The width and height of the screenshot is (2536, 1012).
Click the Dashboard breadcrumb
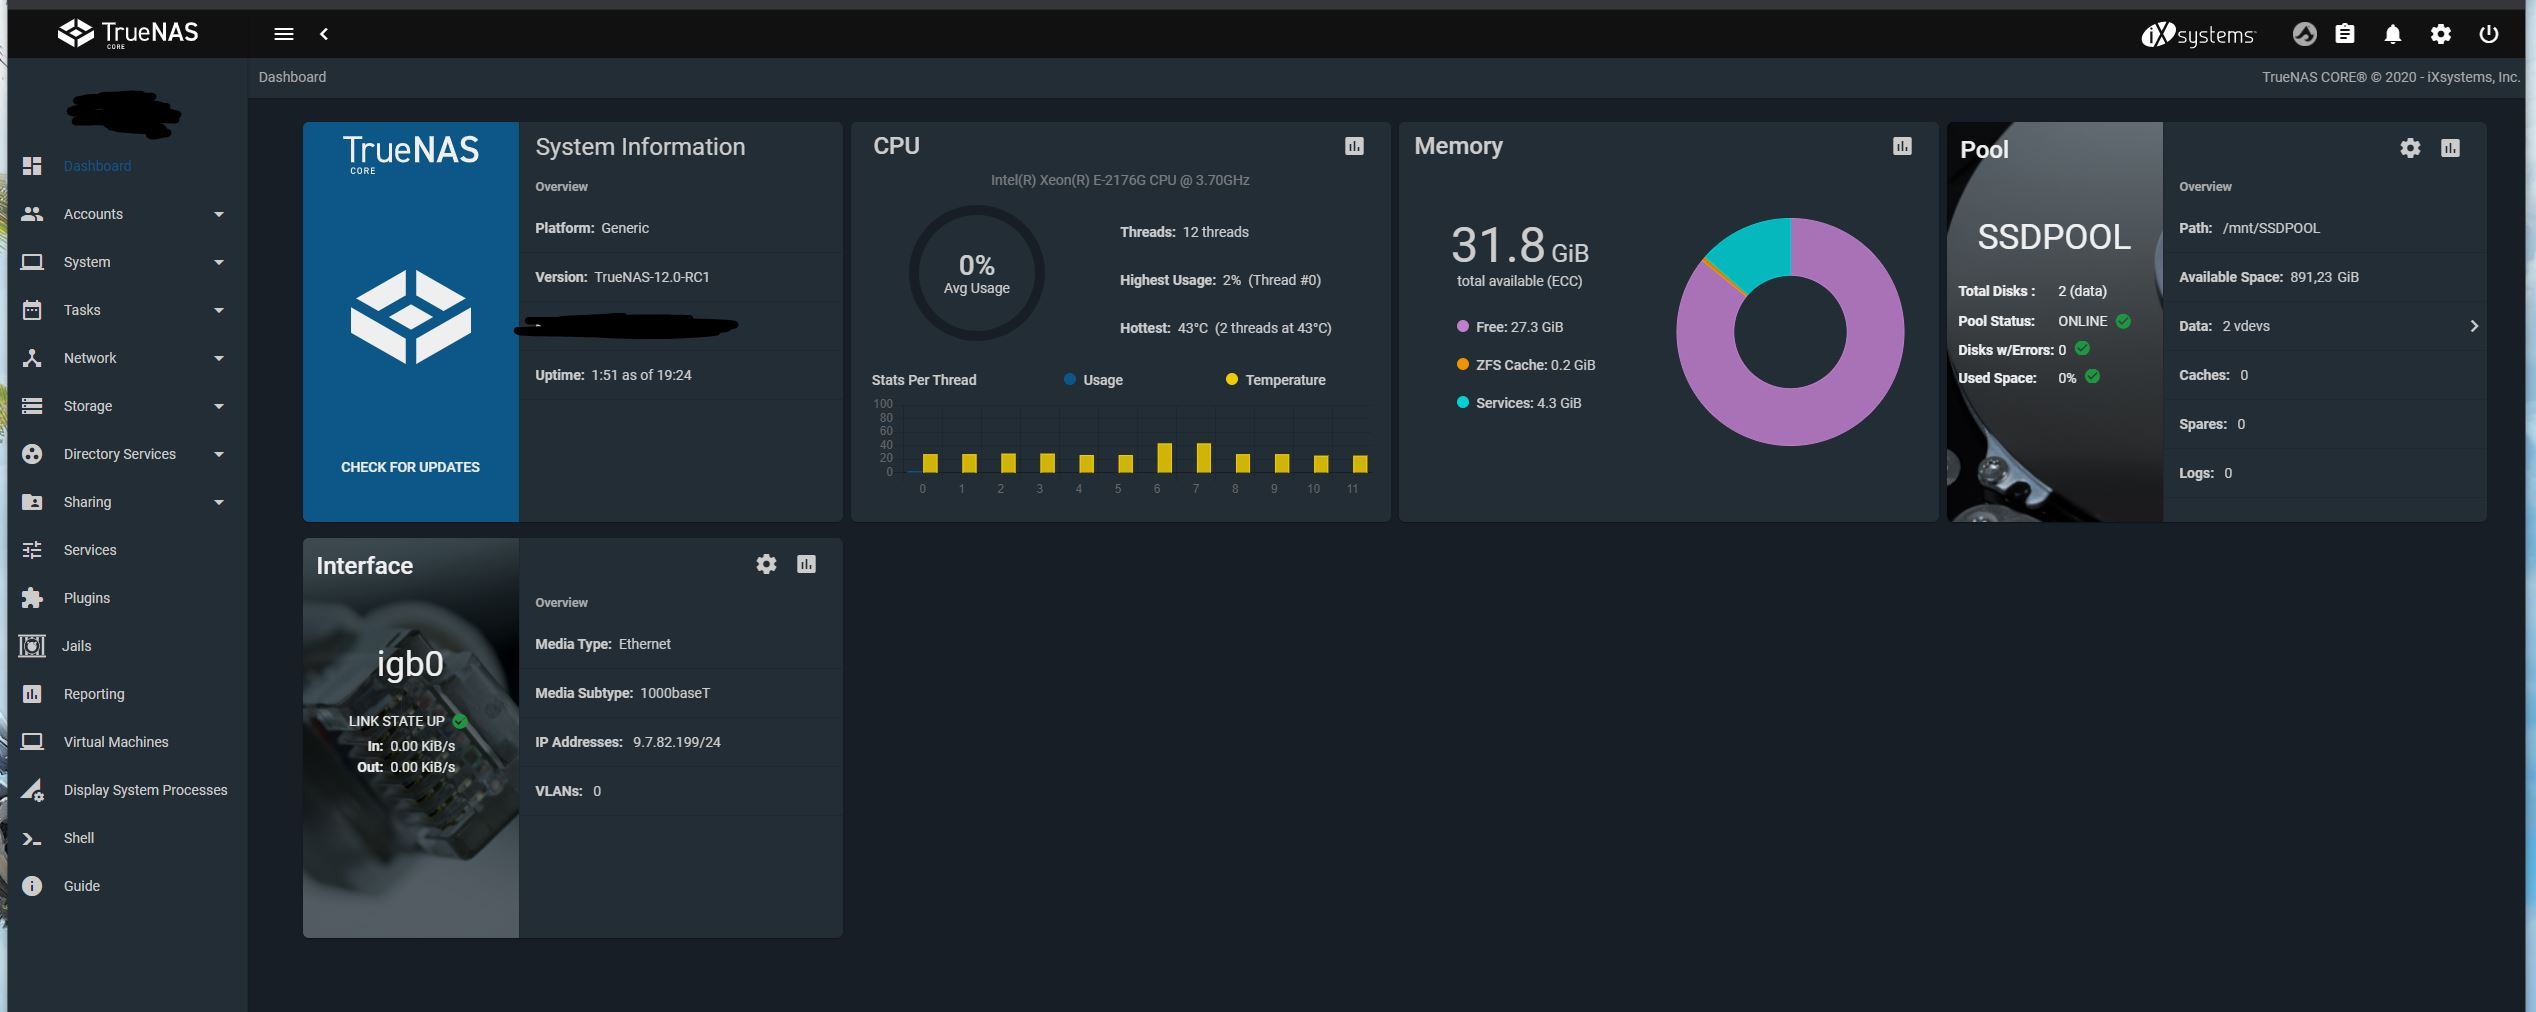click(x=292, y=77)
